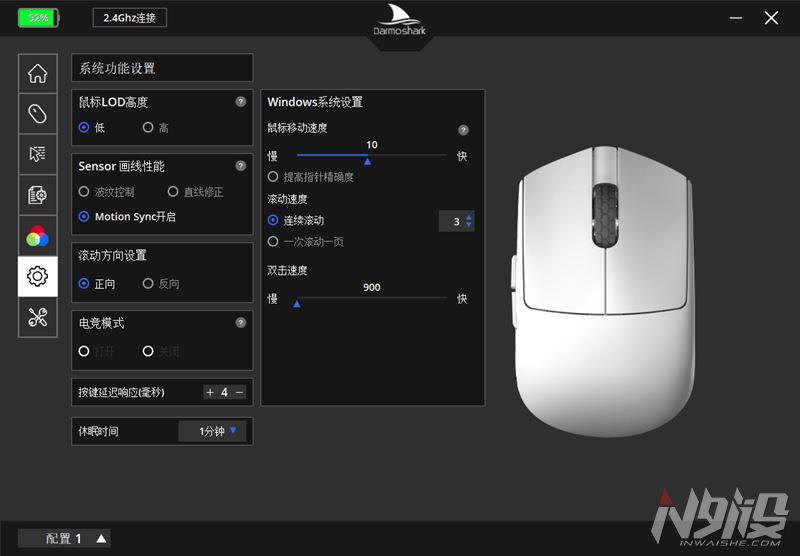This screenshot has height=556, width=800.
Task: Select the gear system settings icon
Action: [x=37, y=276]
